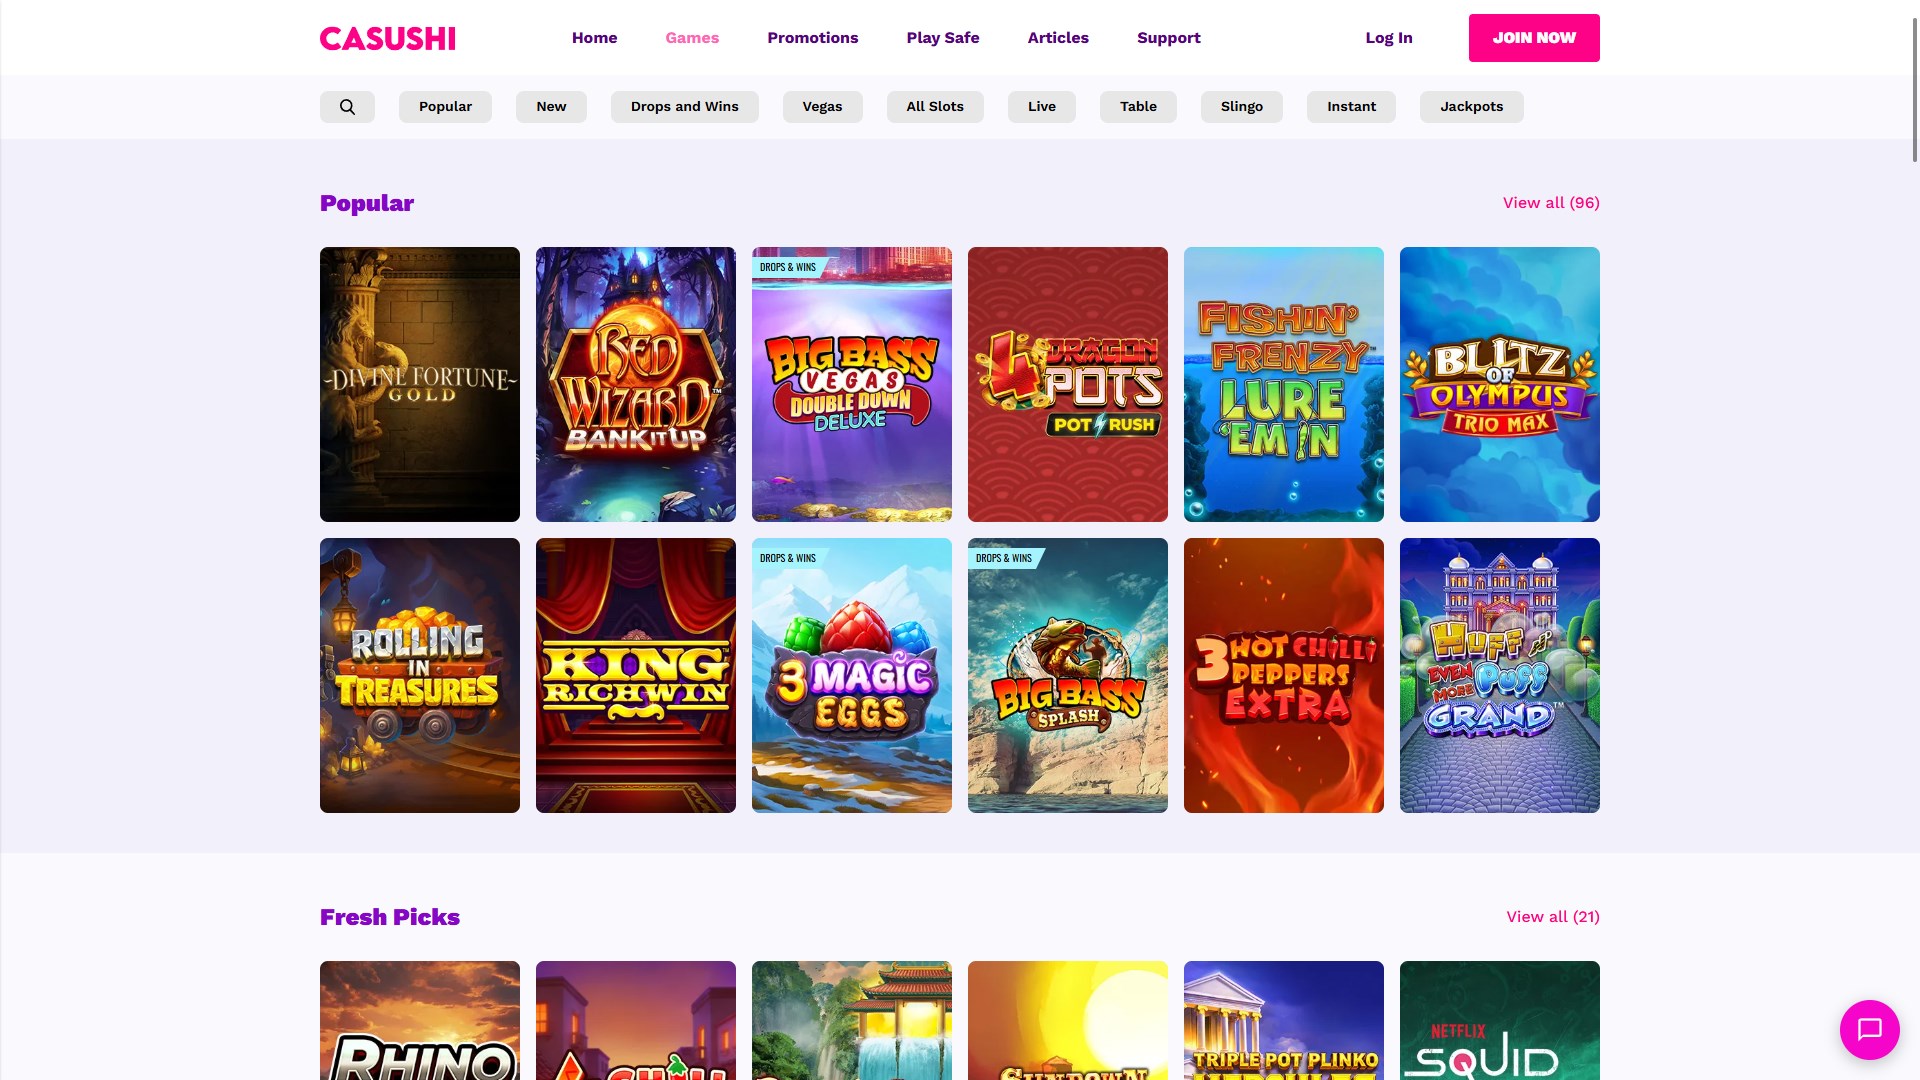View all 96 Popular games
The height and width of the screenshot is (1080, 1920).
coord(1551,203)
